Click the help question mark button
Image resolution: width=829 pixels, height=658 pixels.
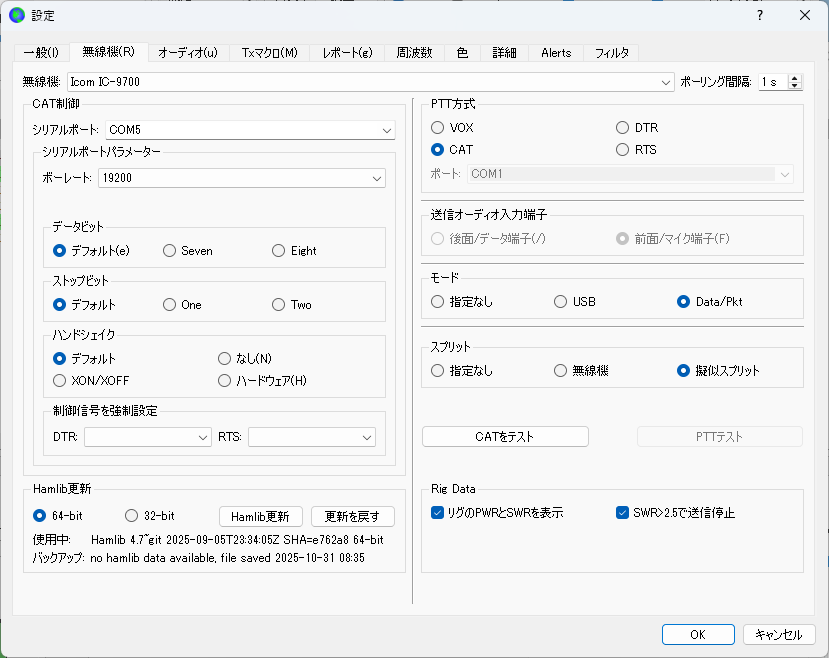pos(760,15)
